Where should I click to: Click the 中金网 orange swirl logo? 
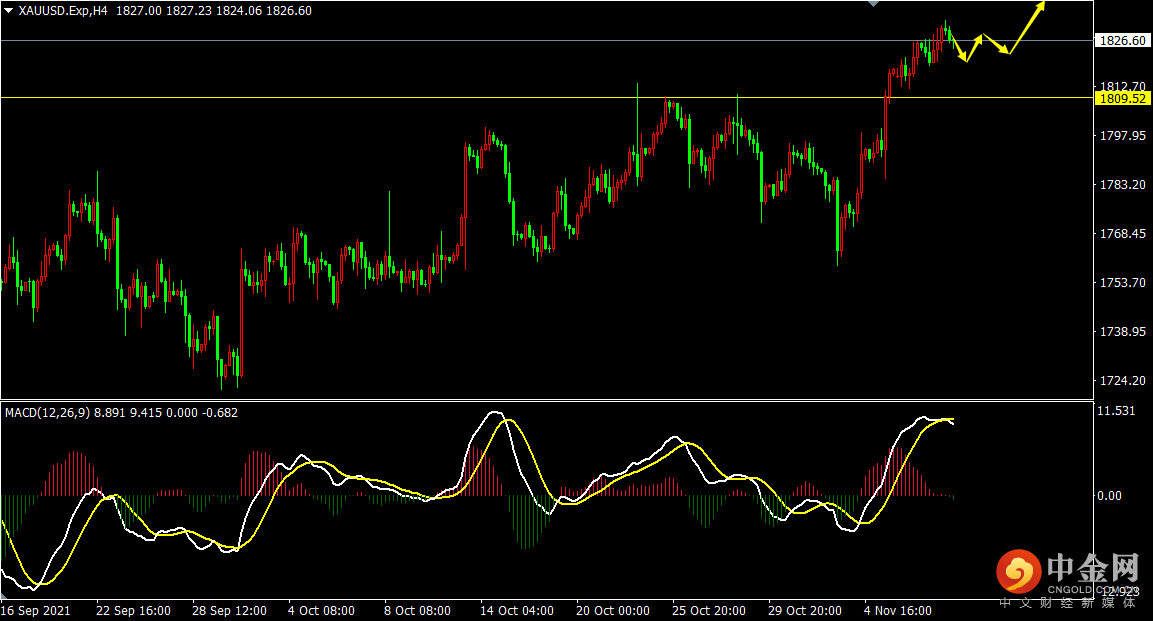pyautogui.click(x=1018, y=571)
